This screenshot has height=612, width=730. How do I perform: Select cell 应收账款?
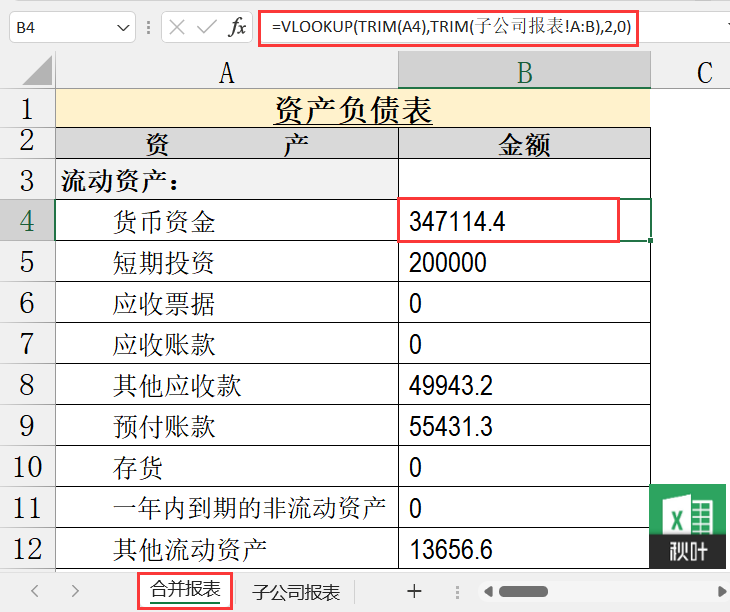[x=227, y=343]
